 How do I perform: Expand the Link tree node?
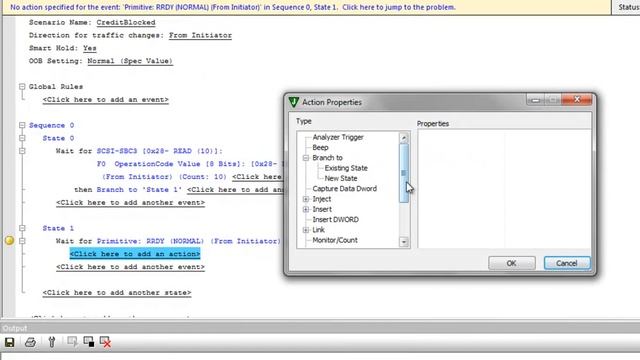point(306,230)
